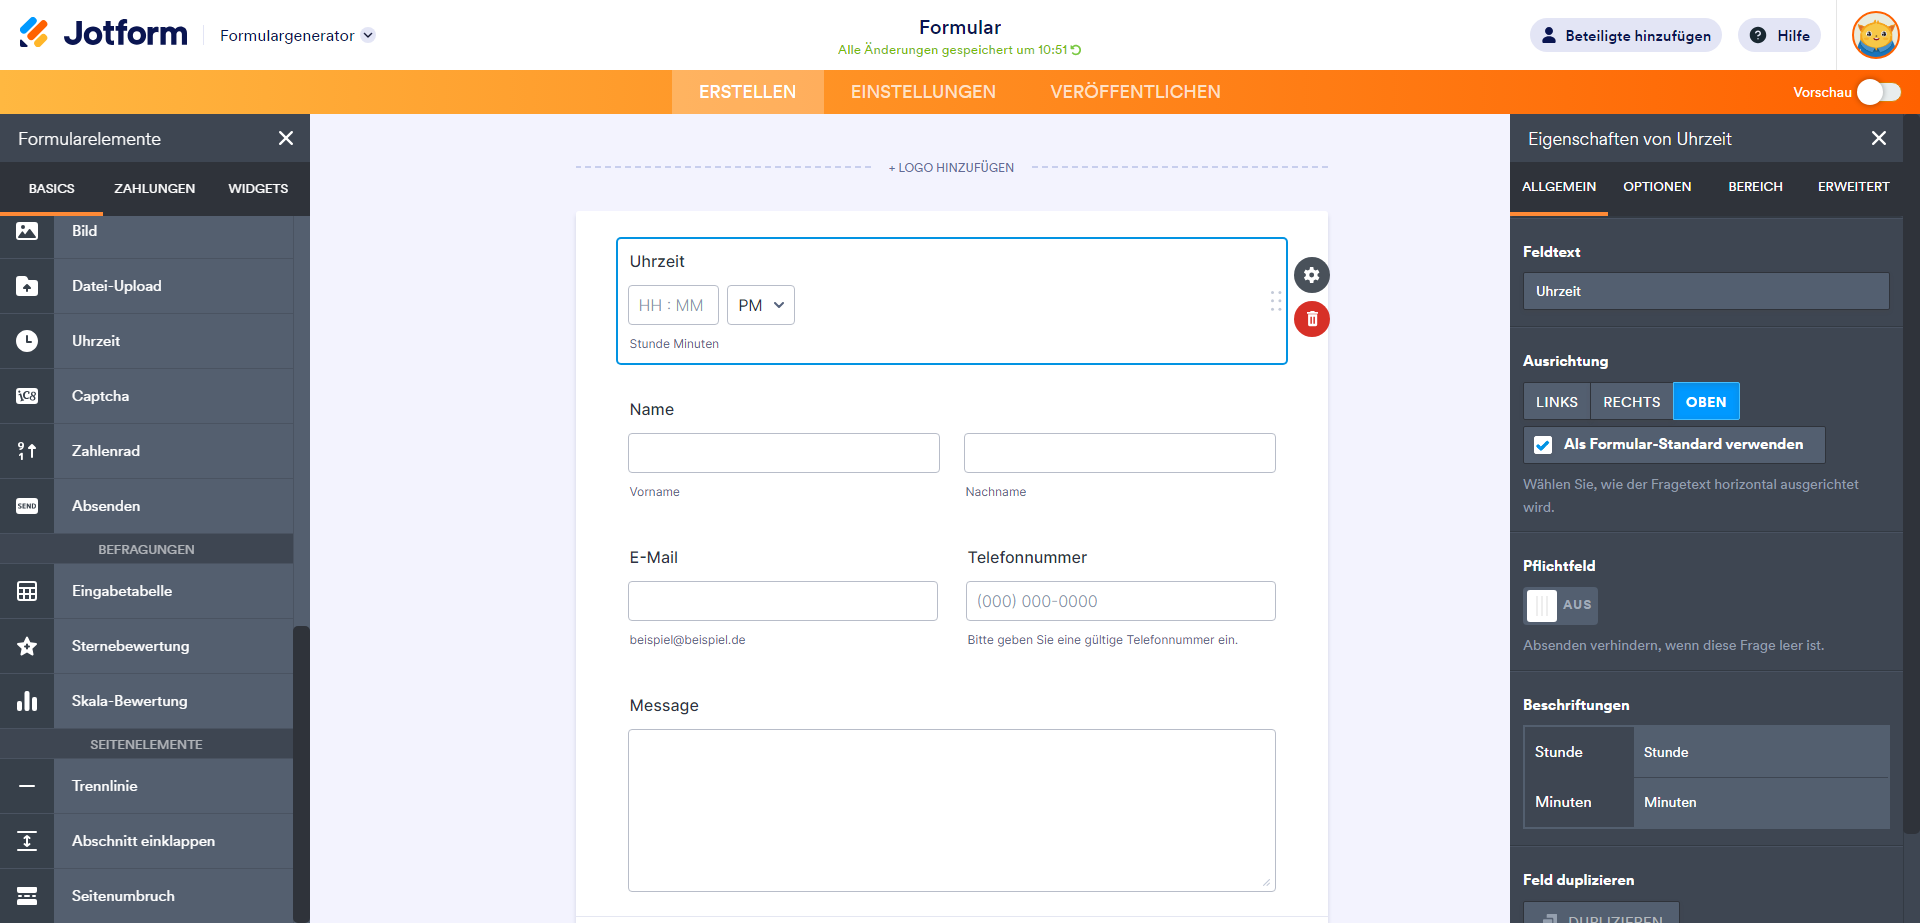
Task: Click Beteiligte hinzufügen button
Action: (x=1625, y=35)
